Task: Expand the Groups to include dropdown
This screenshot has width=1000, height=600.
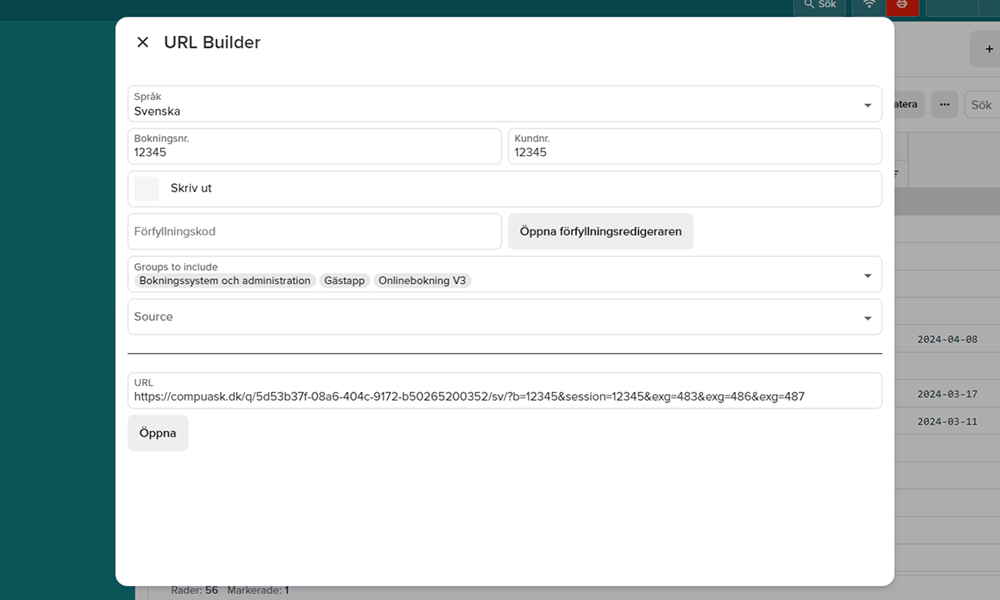Action: pos(867,275)
